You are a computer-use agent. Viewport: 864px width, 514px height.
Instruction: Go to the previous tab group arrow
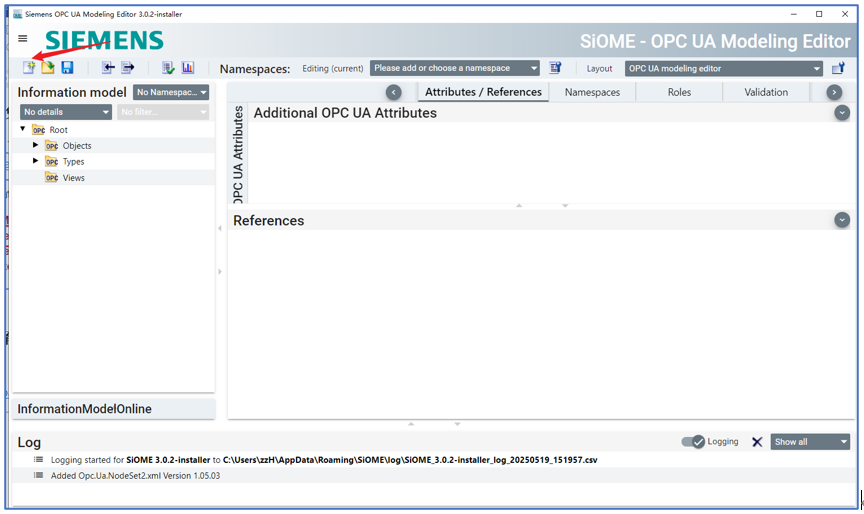click(393, 92)
